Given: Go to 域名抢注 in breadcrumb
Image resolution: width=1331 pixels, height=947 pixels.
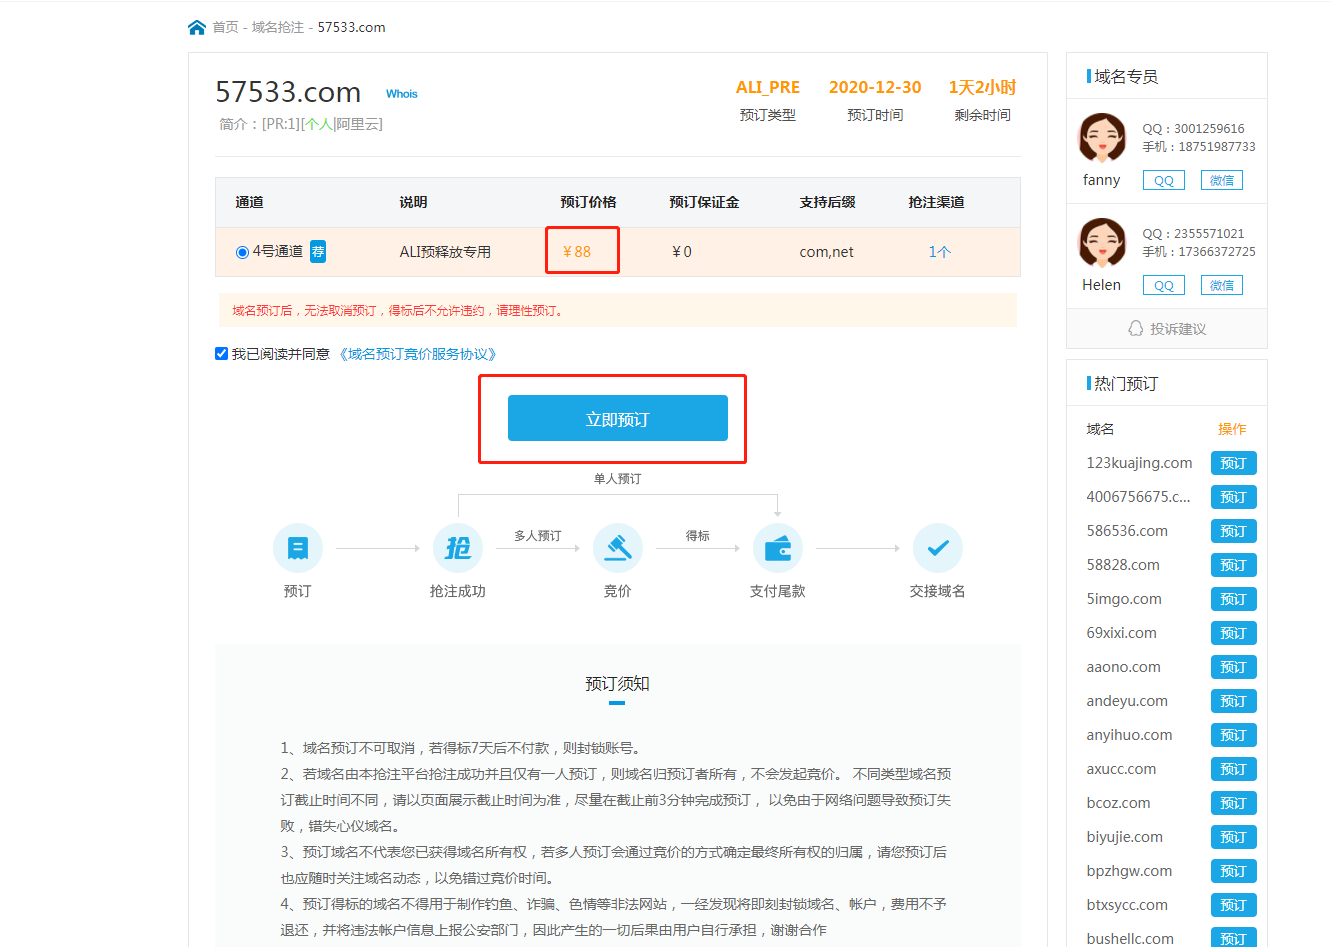Looking at the screenshot, I should [277, 27].
